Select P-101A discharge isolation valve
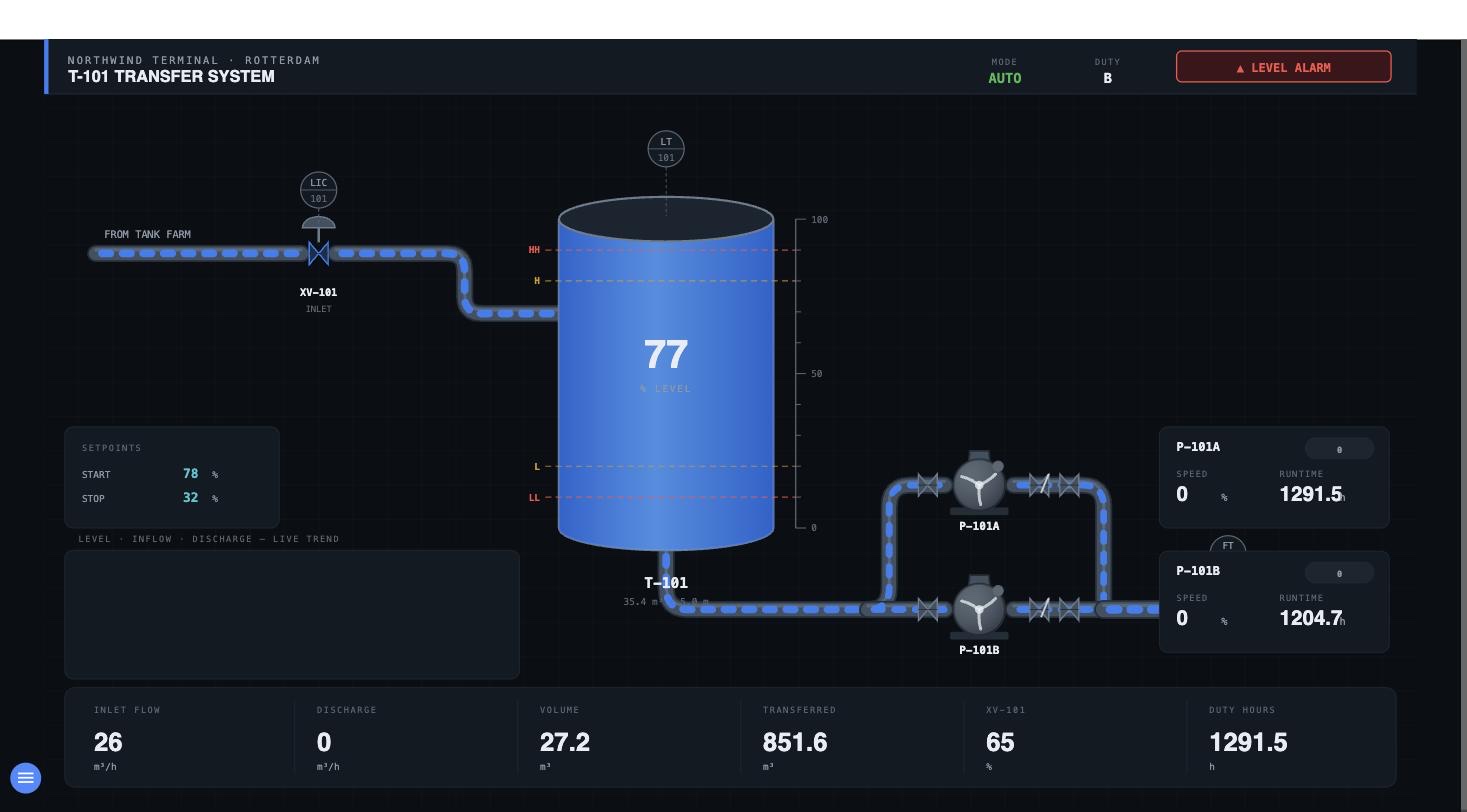This screenshot has height=812, width=1467. point(1069,485)
